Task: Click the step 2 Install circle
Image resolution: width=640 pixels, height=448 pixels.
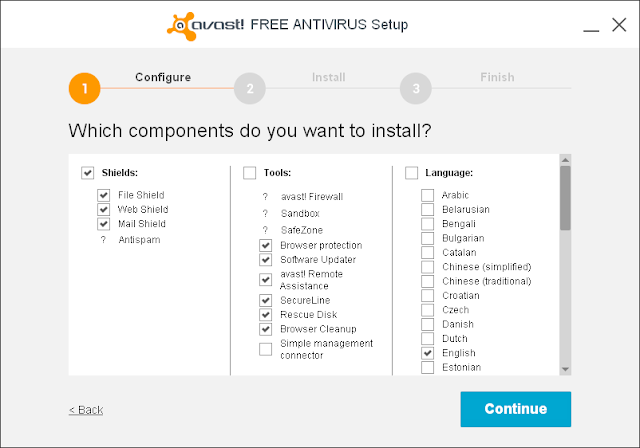Action: tap(249, 88)
